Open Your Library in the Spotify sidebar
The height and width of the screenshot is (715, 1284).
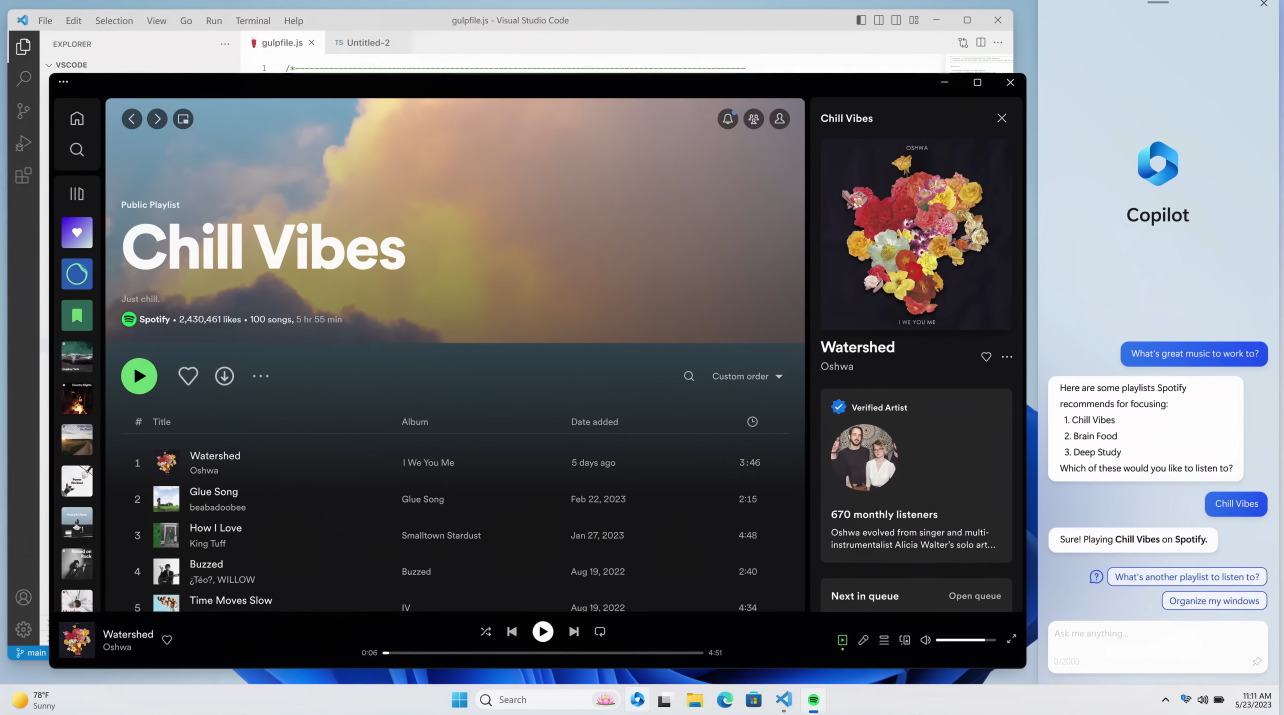(x=77, y=194)
